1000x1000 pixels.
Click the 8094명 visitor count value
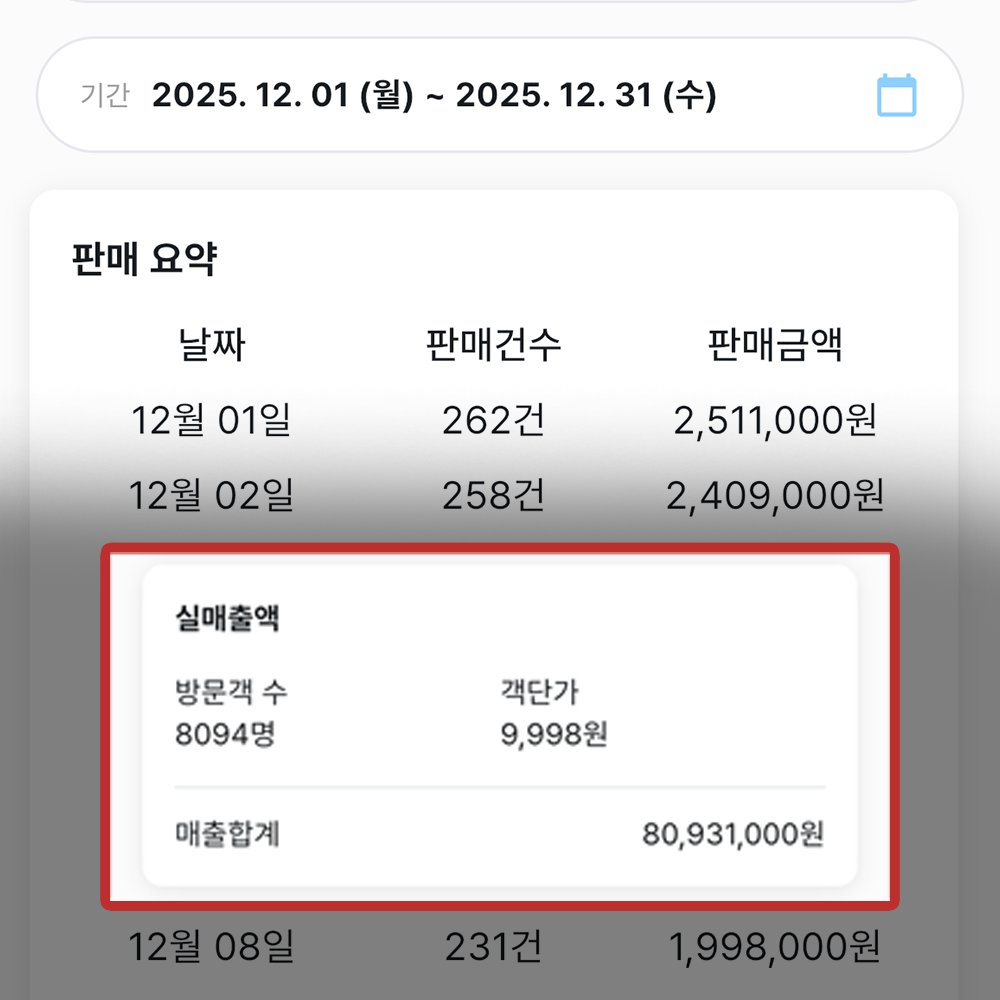click(225, 736)
